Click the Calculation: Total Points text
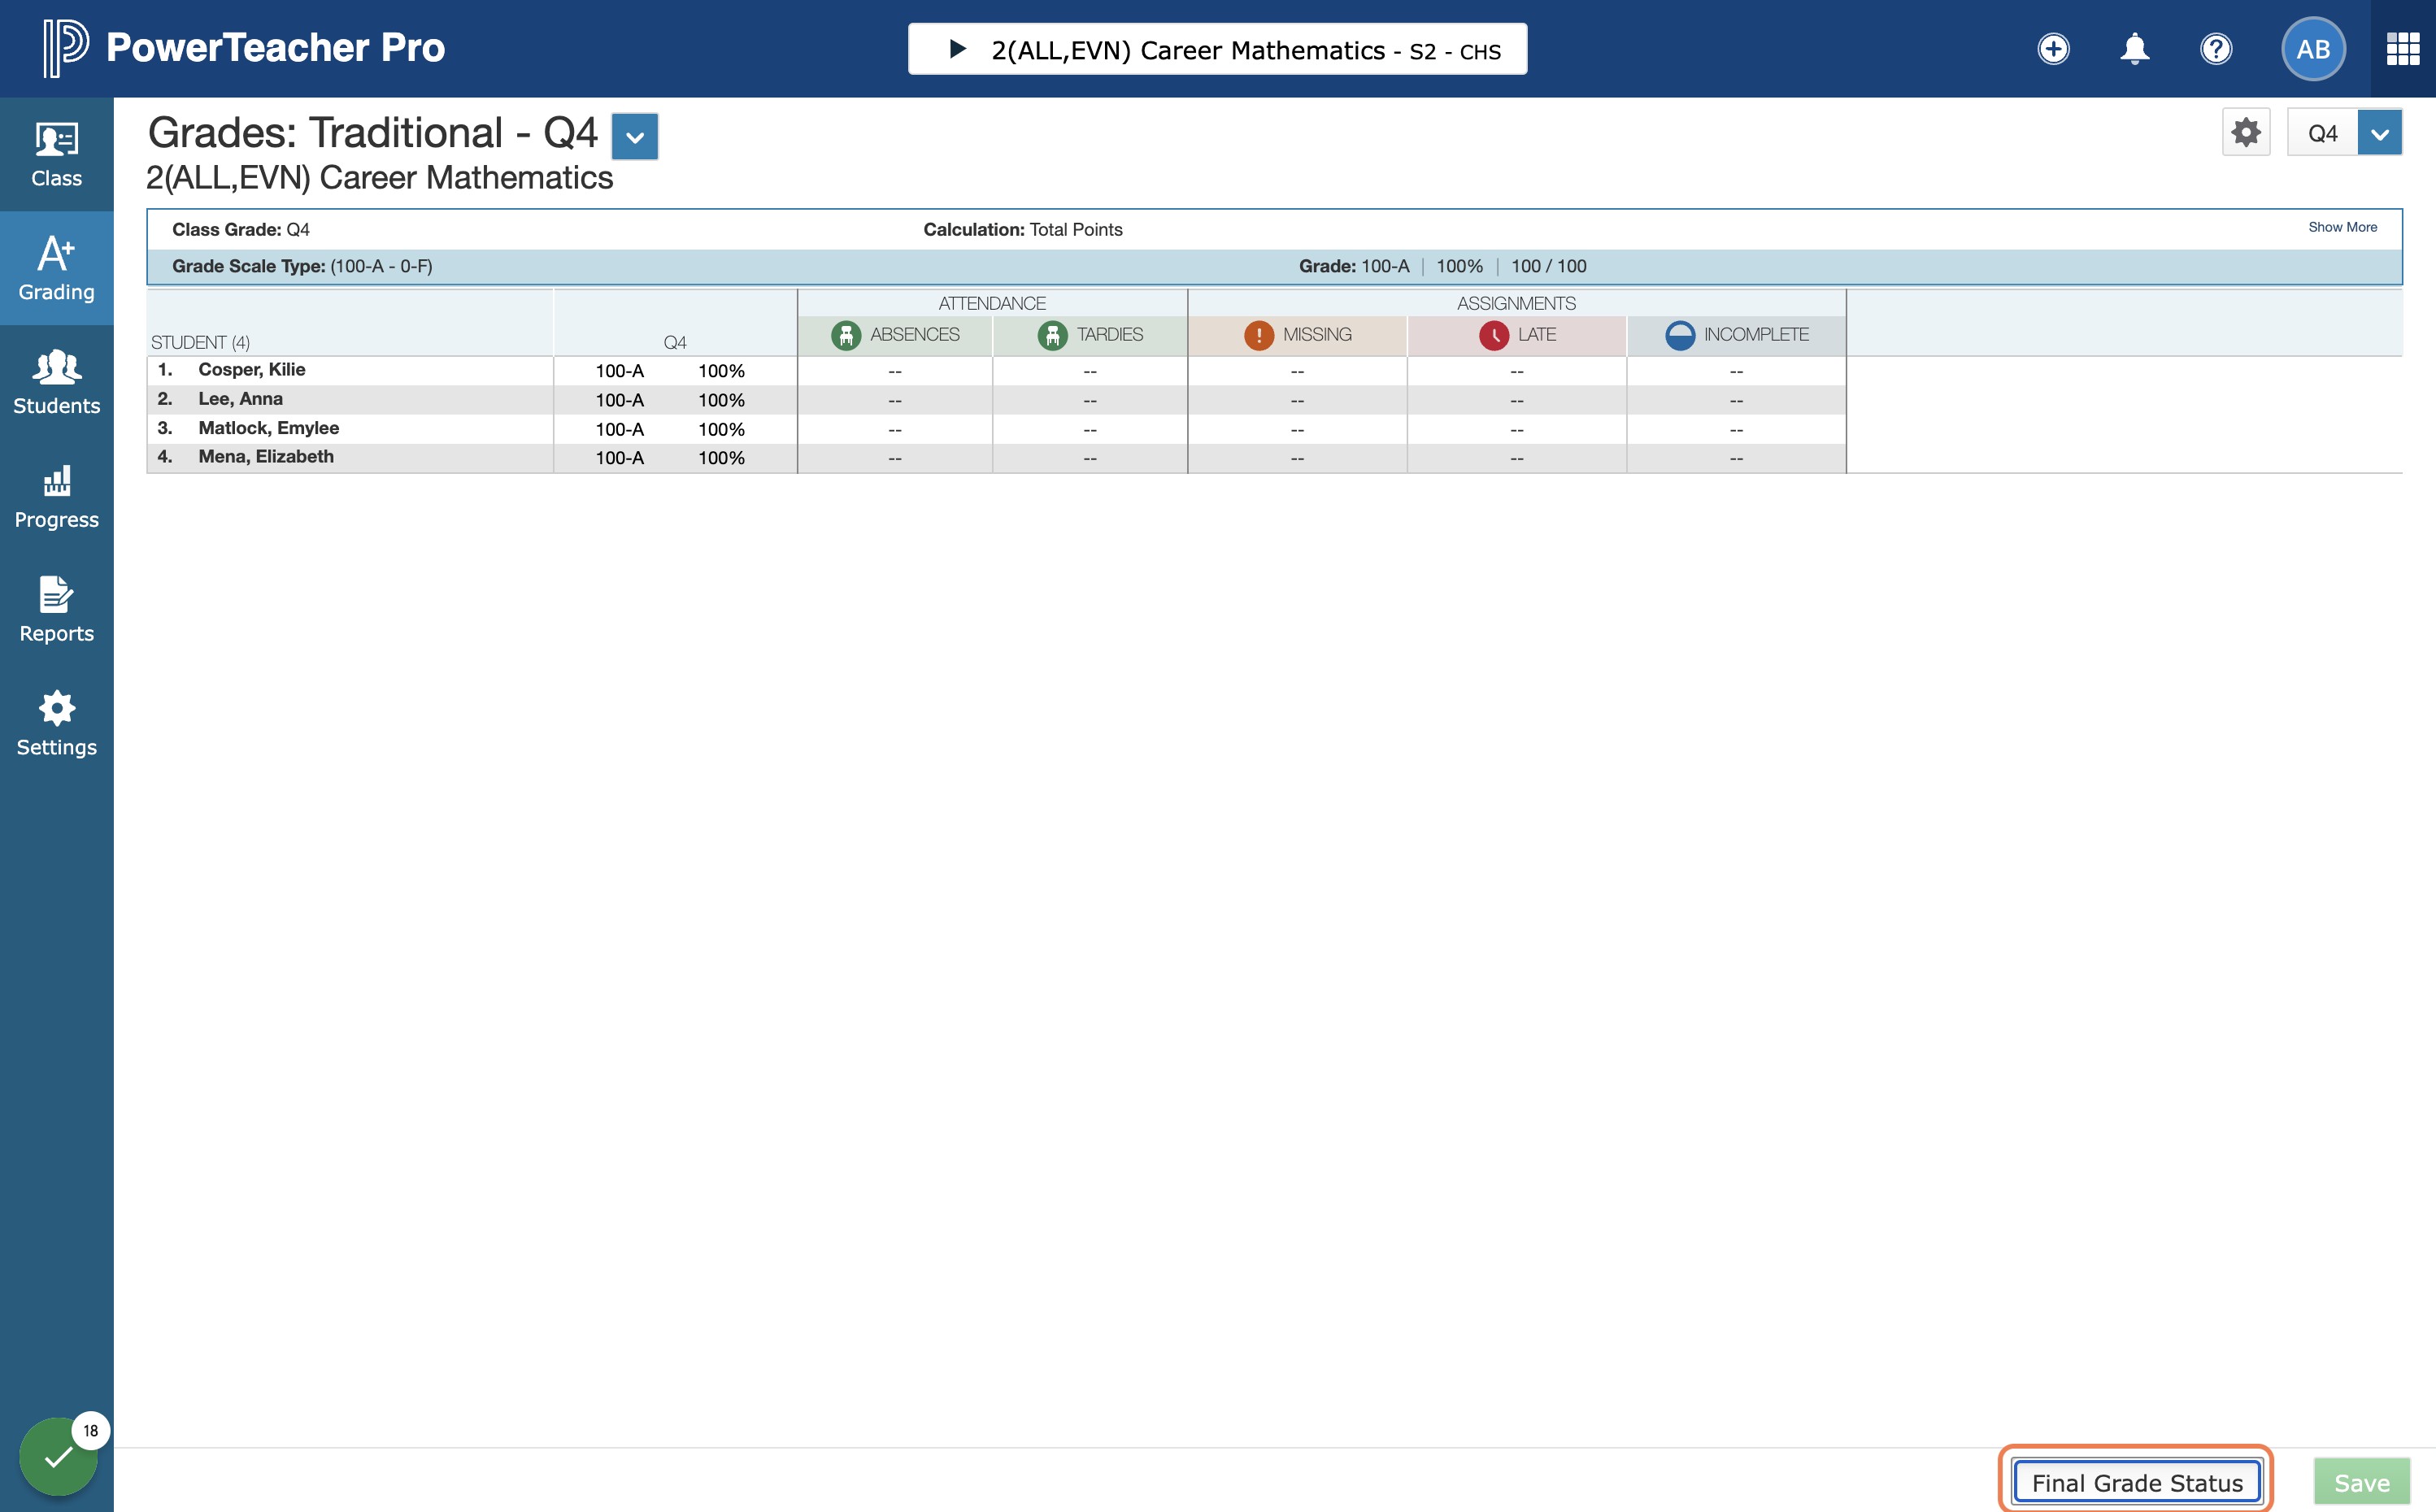Viewport: 2436px width, 1512px height. [1022, 230]
